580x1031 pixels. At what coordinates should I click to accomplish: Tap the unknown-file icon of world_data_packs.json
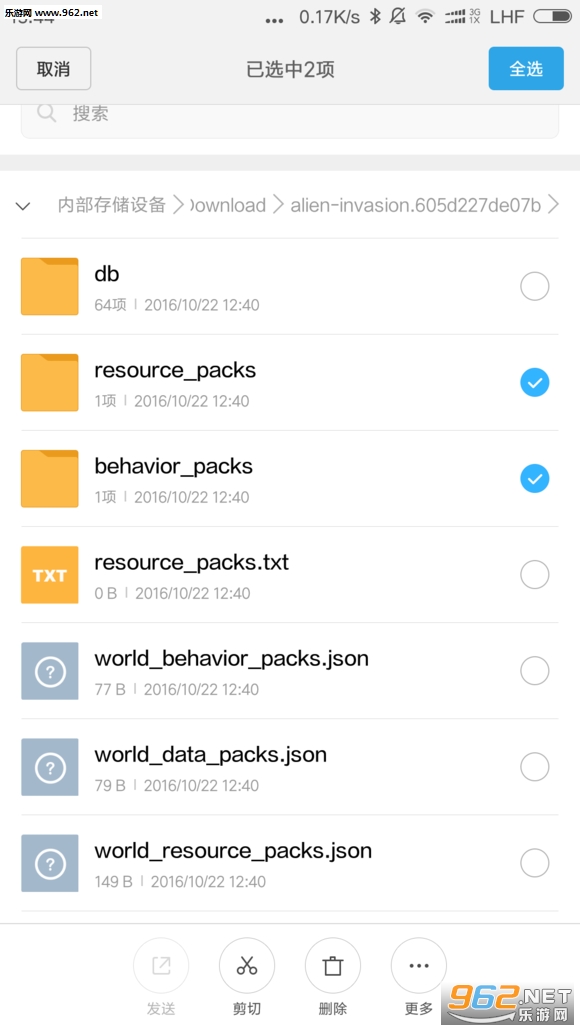point(50,767)
